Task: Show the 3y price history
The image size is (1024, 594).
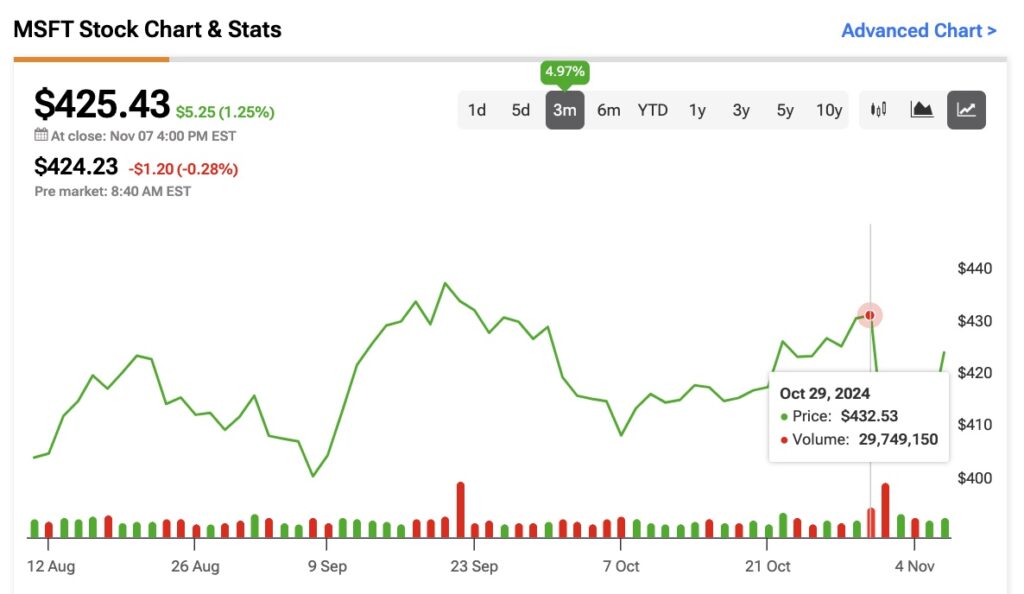Action: (x=741, y=110)
